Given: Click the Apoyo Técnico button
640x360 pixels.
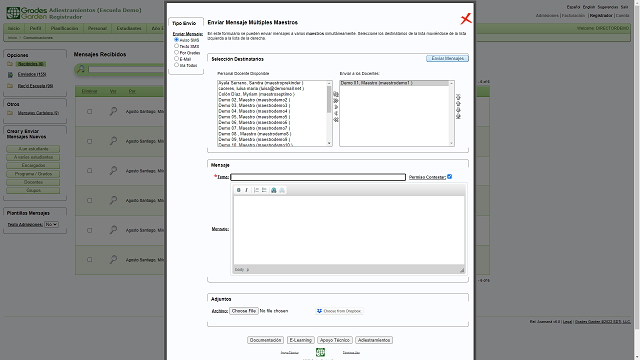Looking at the screenshot, I should 335,340.
